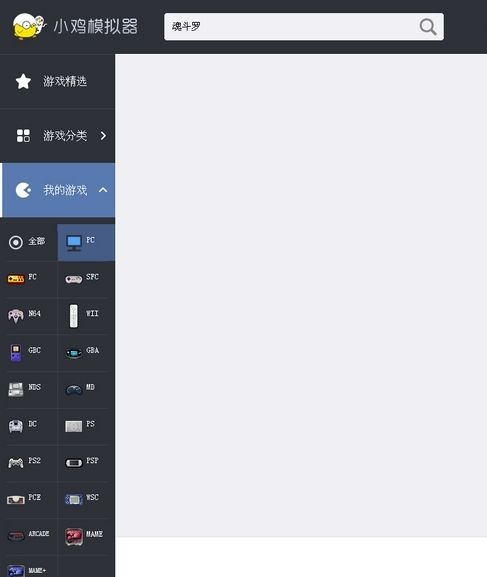Click the 小鸡模拟器 chick logo
487x577 pixels.
(29, 26)
